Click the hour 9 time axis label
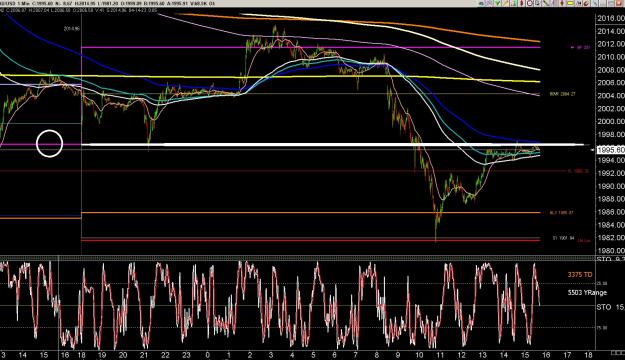The width and height of the screenshot is (625, 360). [398, 355]
